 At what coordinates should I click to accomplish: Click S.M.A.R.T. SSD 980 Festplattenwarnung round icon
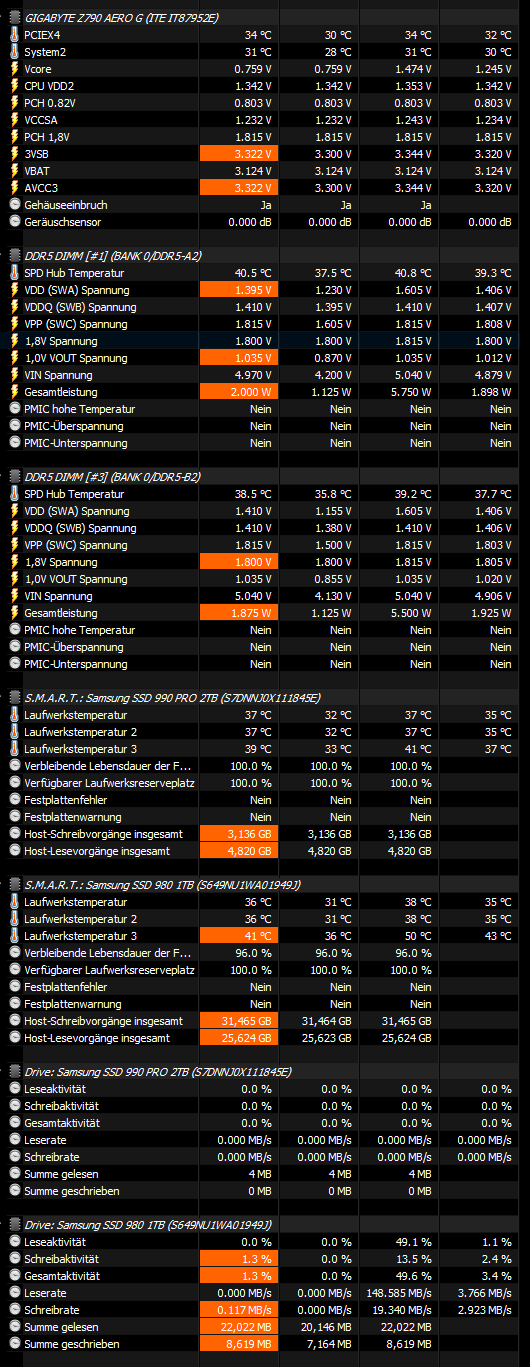click(14, 1004)
